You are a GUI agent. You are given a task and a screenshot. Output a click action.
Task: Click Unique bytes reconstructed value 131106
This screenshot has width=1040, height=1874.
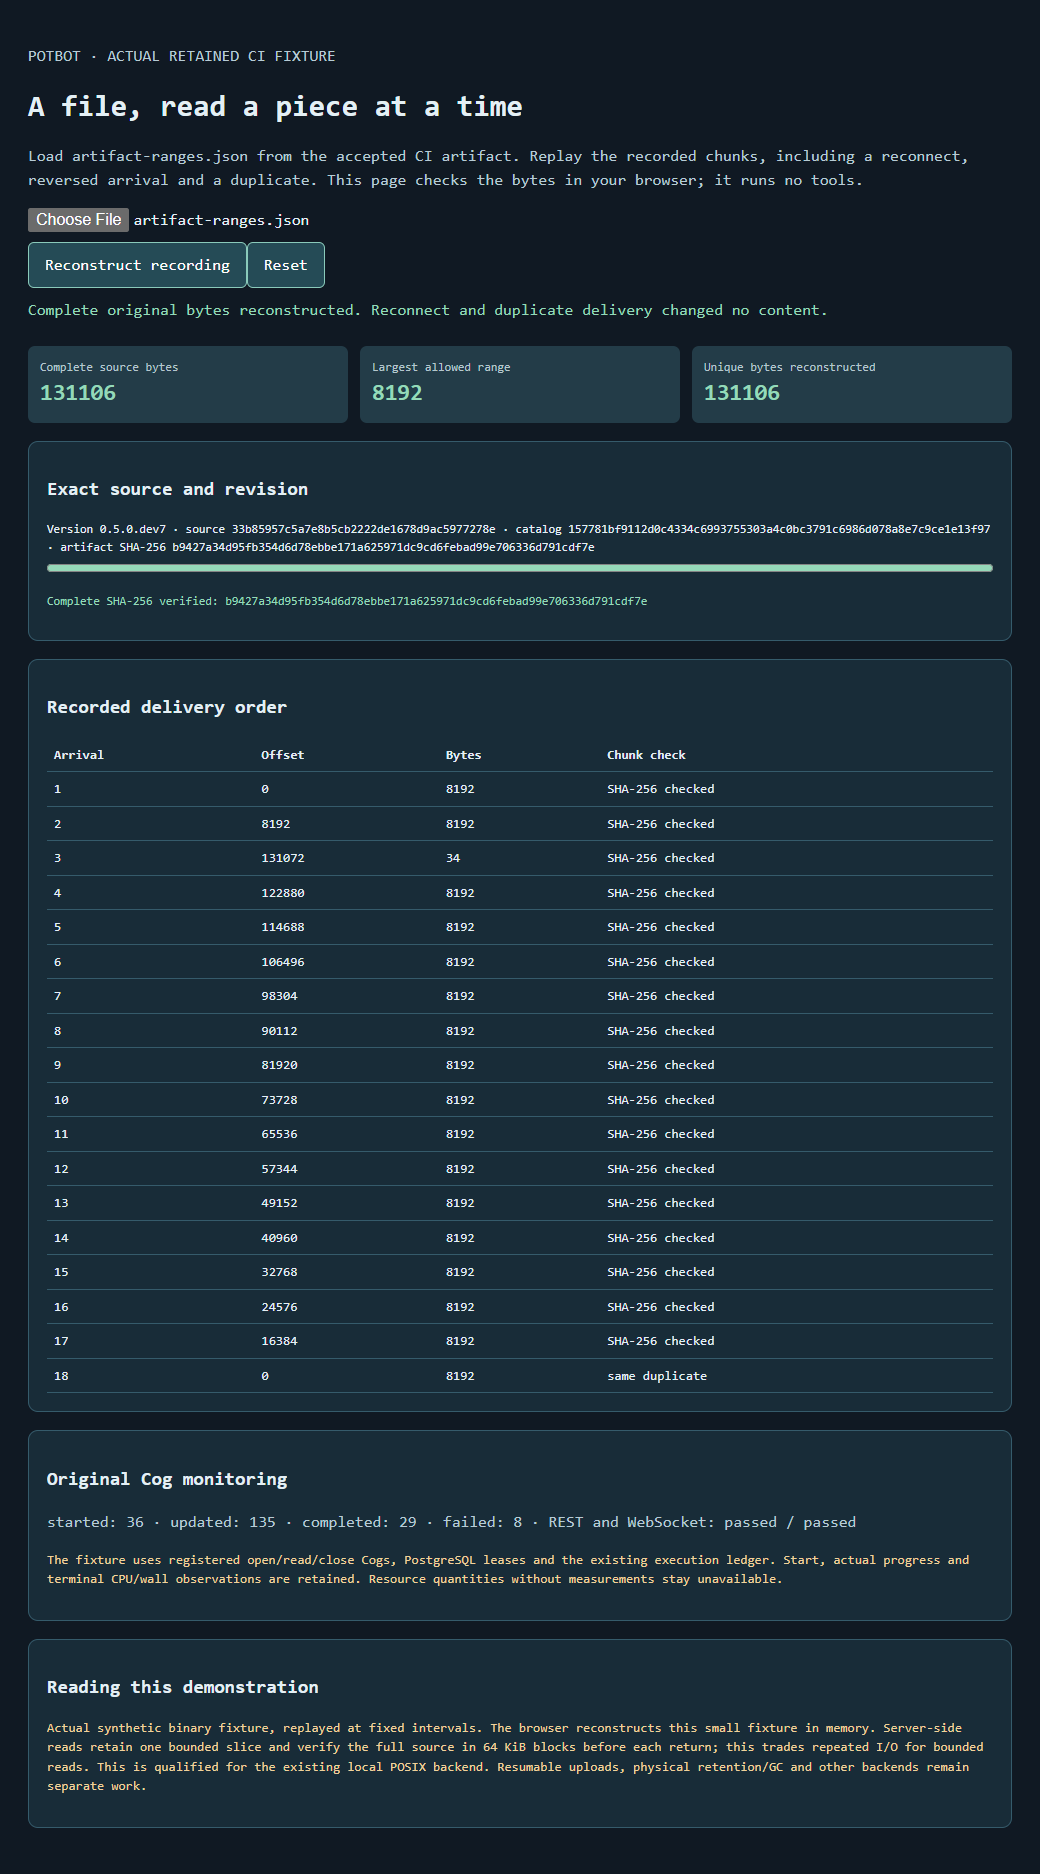(x=742, y=393)
